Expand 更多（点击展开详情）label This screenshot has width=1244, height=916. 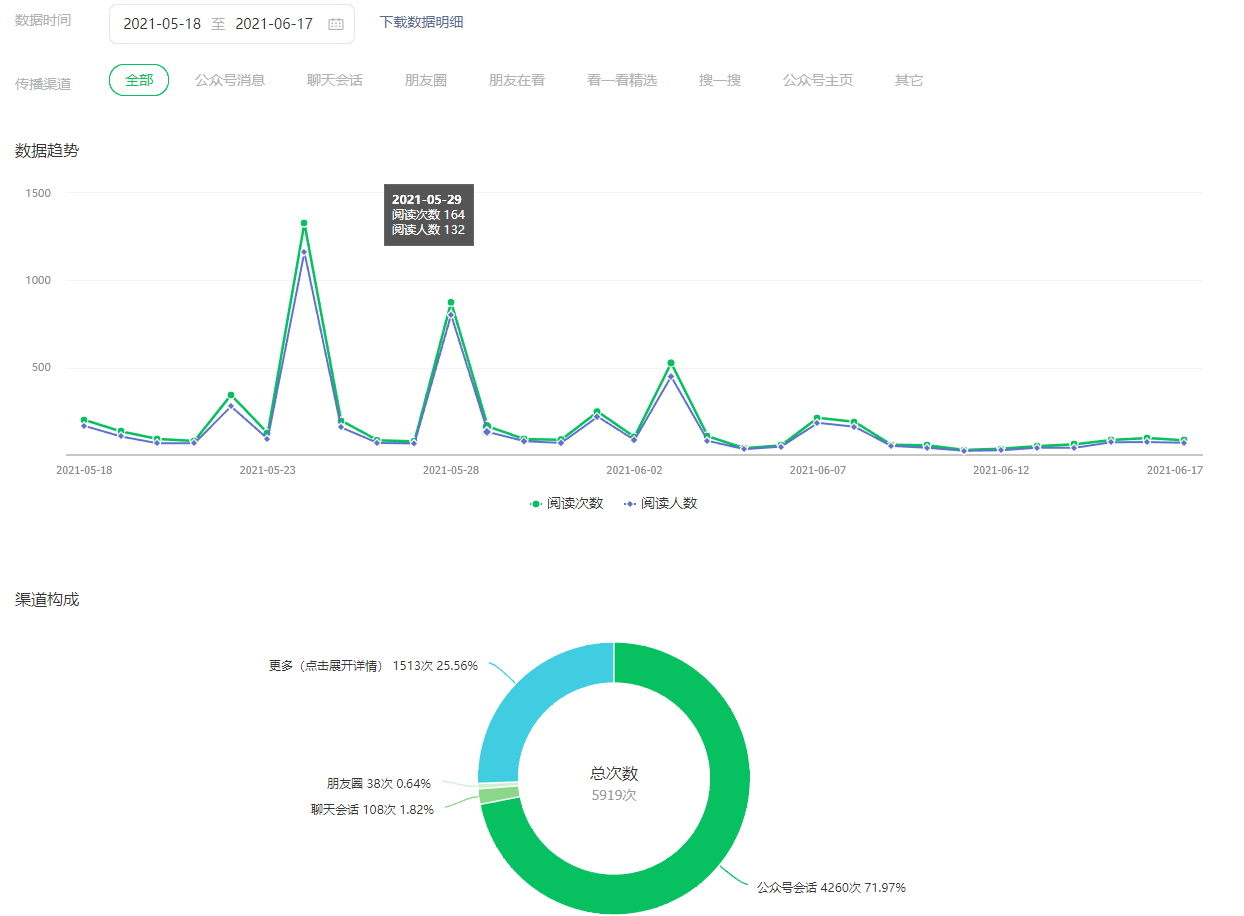coord(373,665)
